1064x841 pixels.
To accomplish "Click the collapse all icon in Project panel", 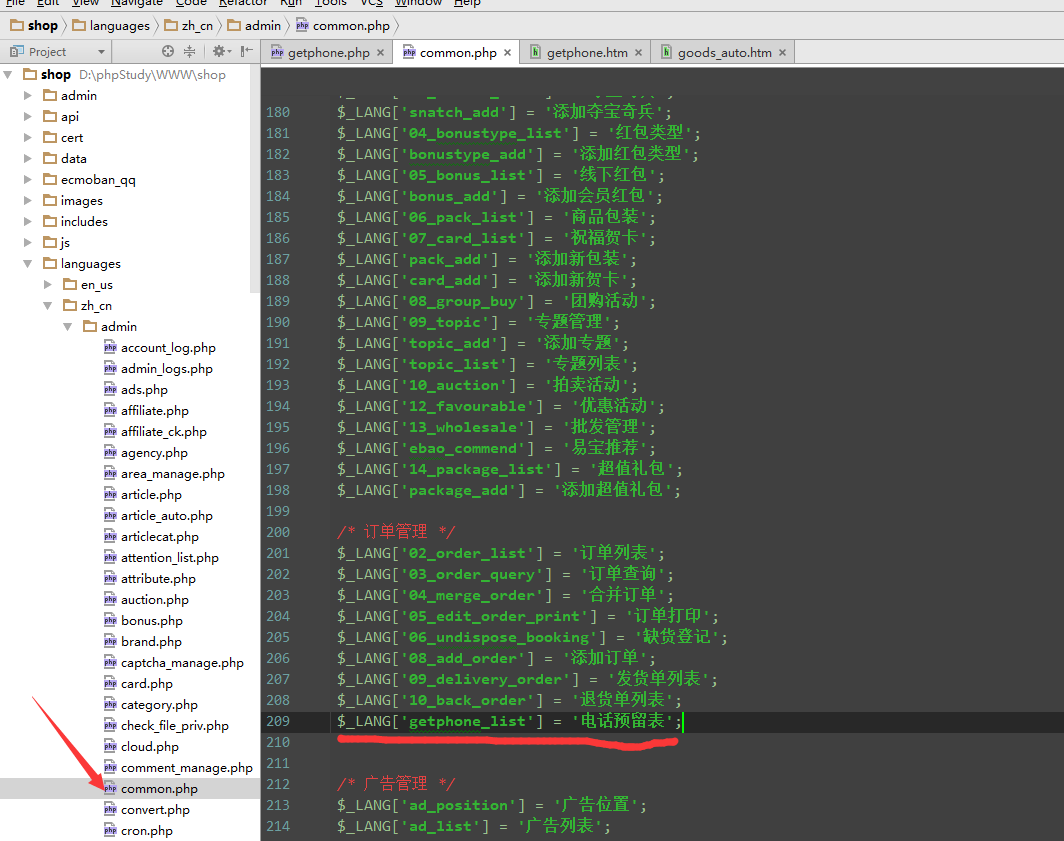I will point(189,51).
